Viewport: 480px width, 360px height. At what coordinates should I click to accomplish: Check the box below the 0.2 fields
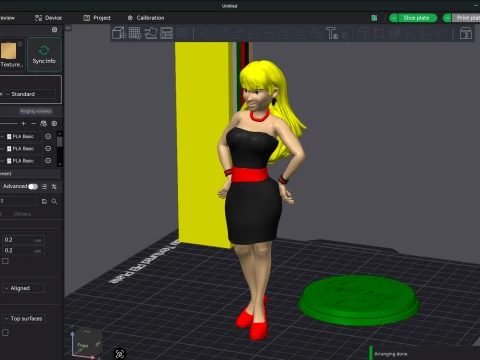5,261
